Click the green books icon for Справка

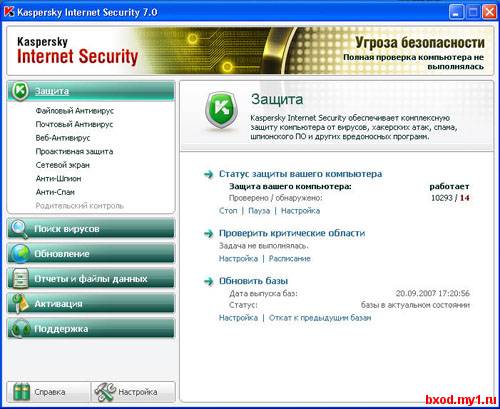pyautogui.click(x=22, y=392)
